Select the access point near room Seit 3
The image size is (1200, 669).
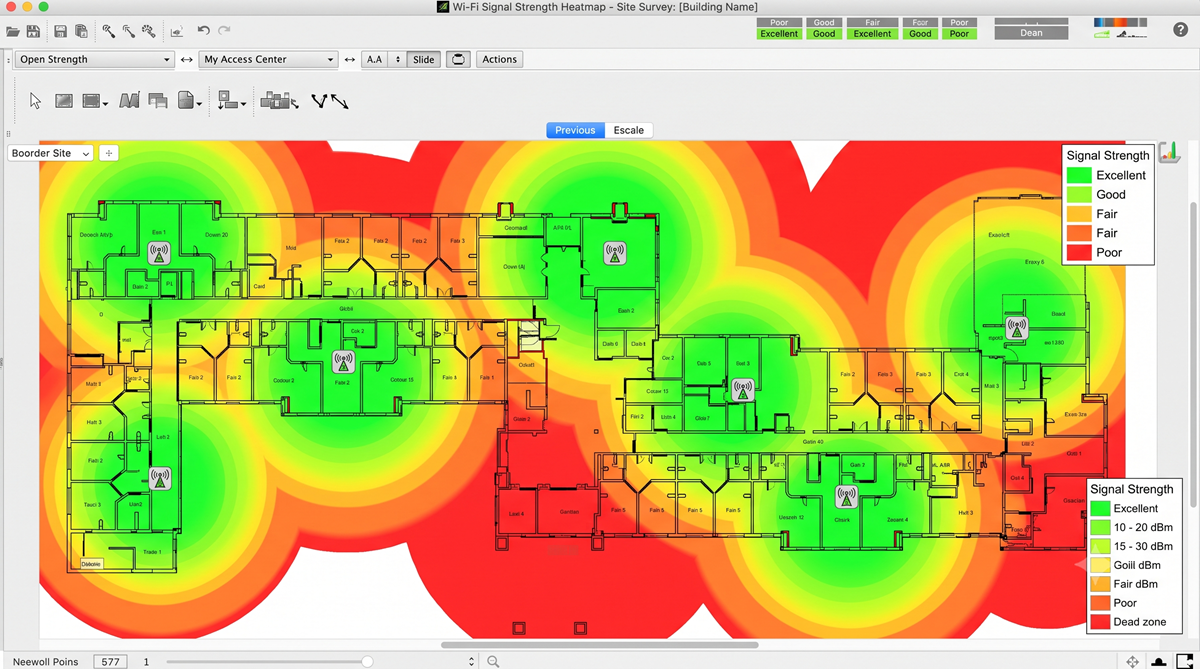[x=741, y=390]
